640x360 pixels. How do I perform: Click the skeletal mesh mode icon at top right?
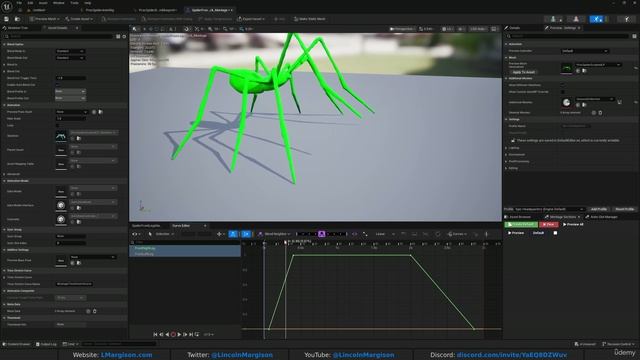pos(576,19)
